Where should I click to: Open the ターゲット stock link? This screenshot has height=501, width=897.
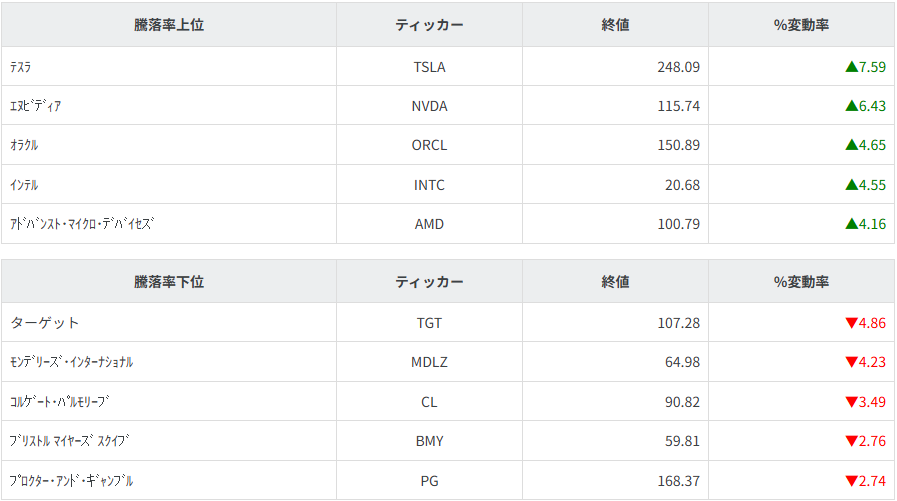pos(45,323)
